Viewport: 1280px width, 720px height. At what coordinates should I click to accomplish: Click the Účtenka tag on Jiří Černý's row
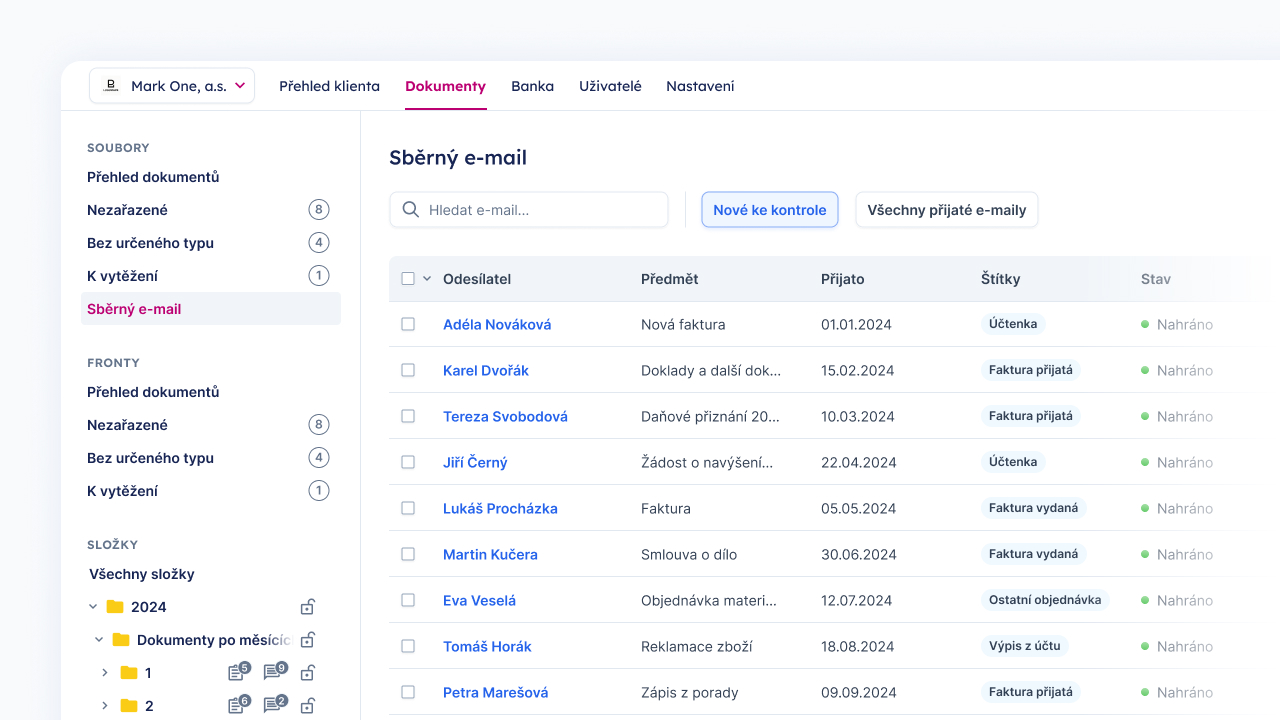[1012, 462]
